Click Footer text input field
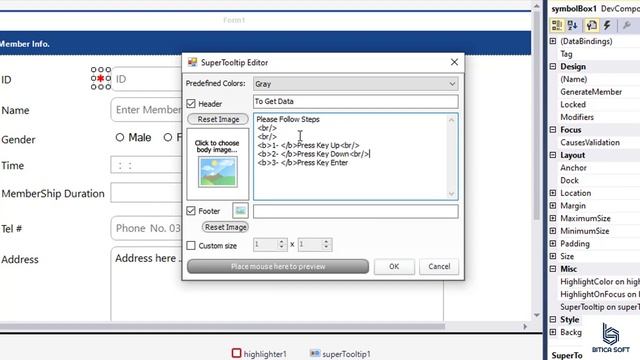Viewport: 640px width, 360px height. pyautogui.click(x=356, y=211)
